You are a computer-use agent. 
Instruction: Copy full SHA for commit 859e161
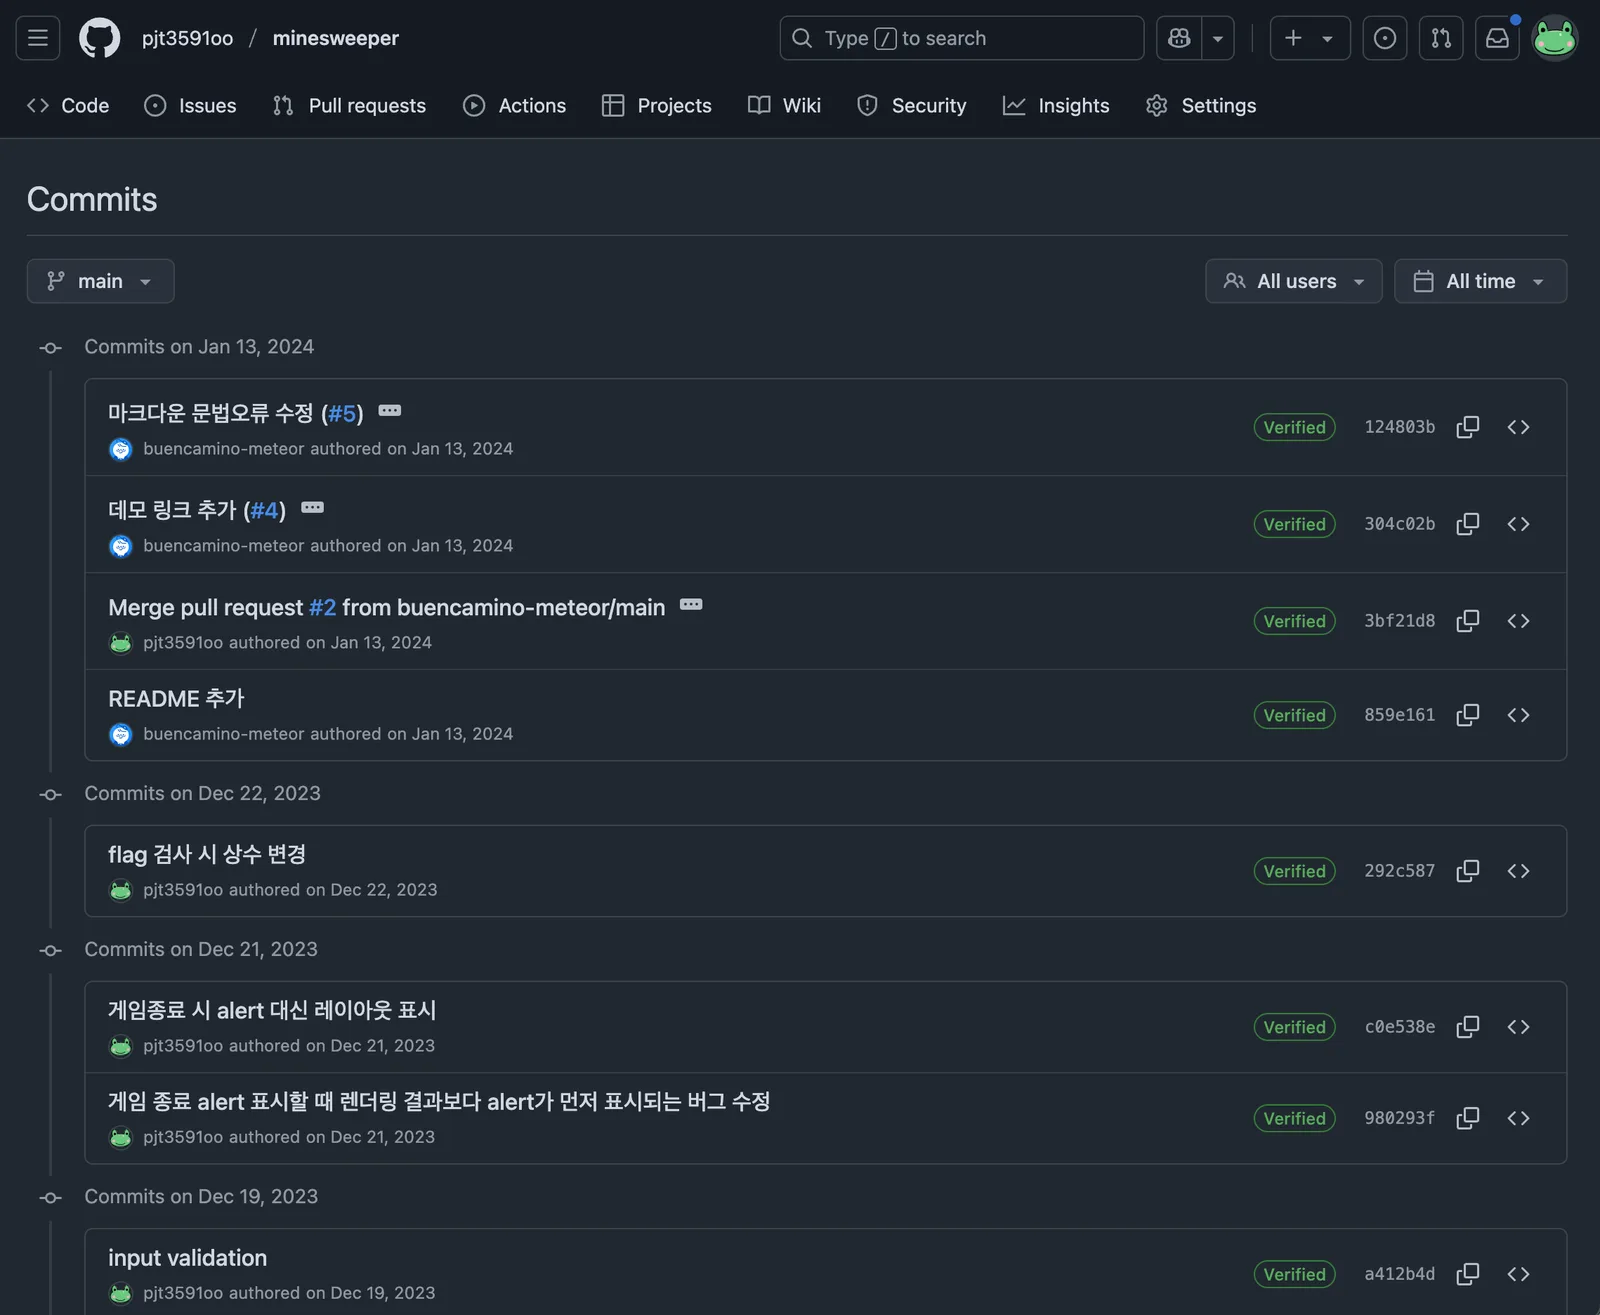[x=1468, y=715]
